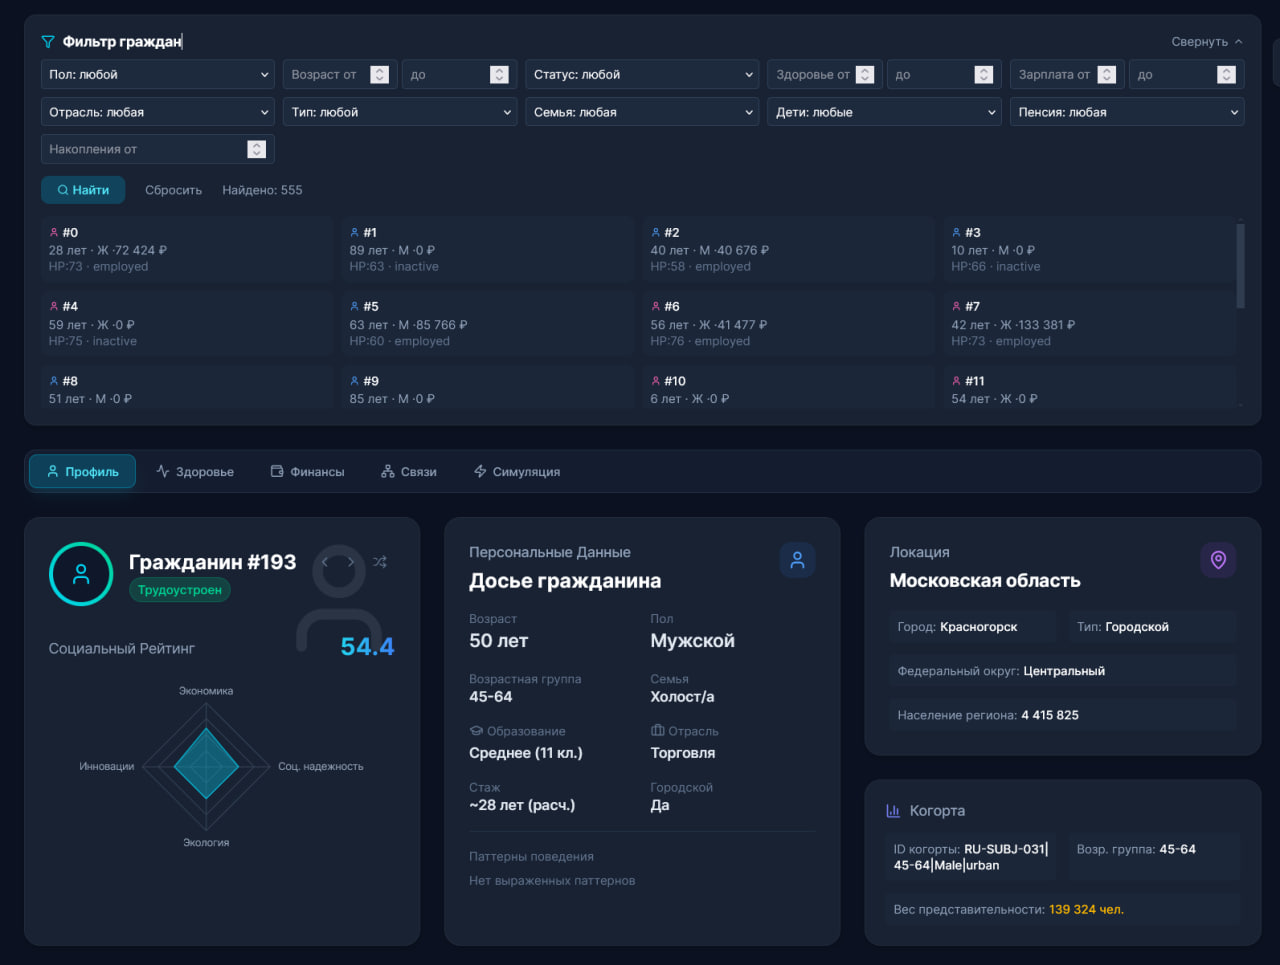Click the Торговля industry value
1280x965 pixels.
(x=683, y=753)
